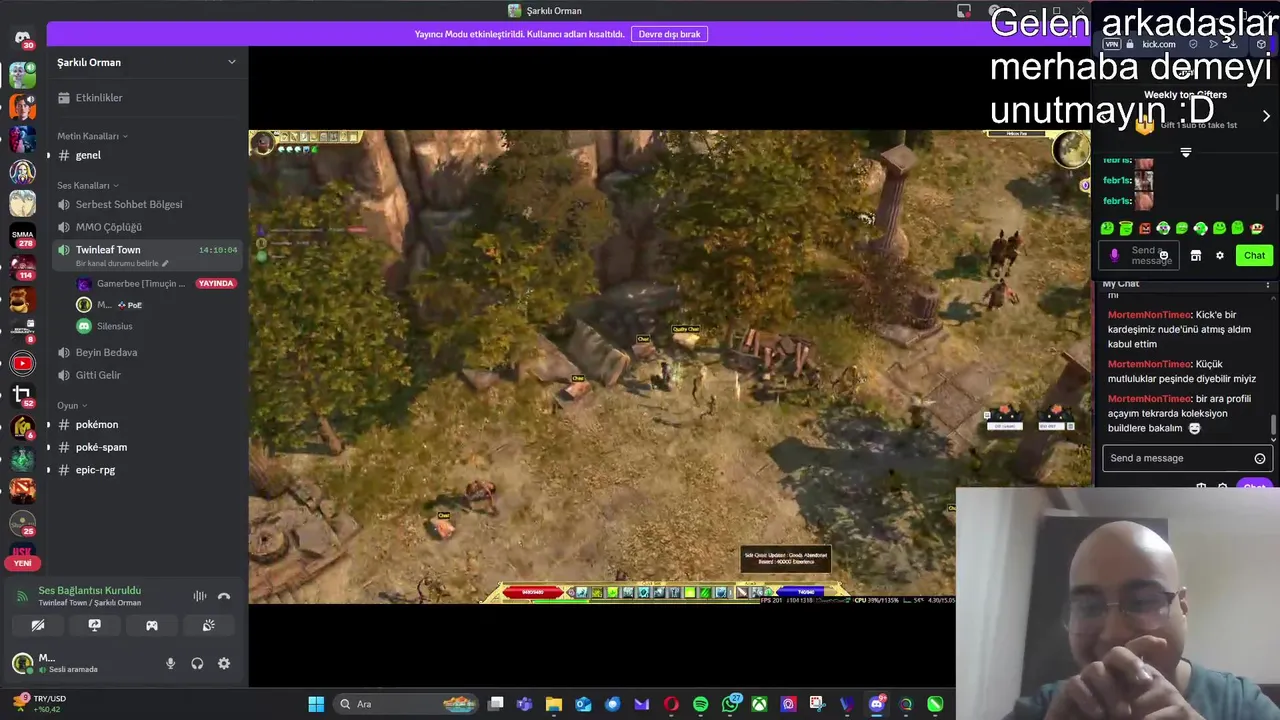Open File Explorer from the taskbar
1280x720 pixels.
(x=553, y=704)
